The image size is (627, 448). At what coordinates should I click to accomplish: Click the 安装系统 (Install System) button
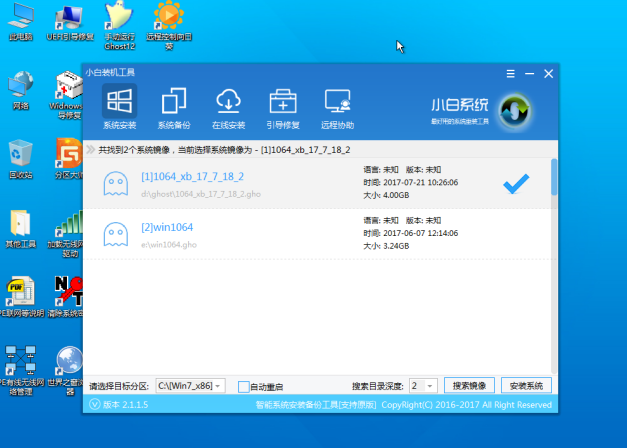click(525, 386)
